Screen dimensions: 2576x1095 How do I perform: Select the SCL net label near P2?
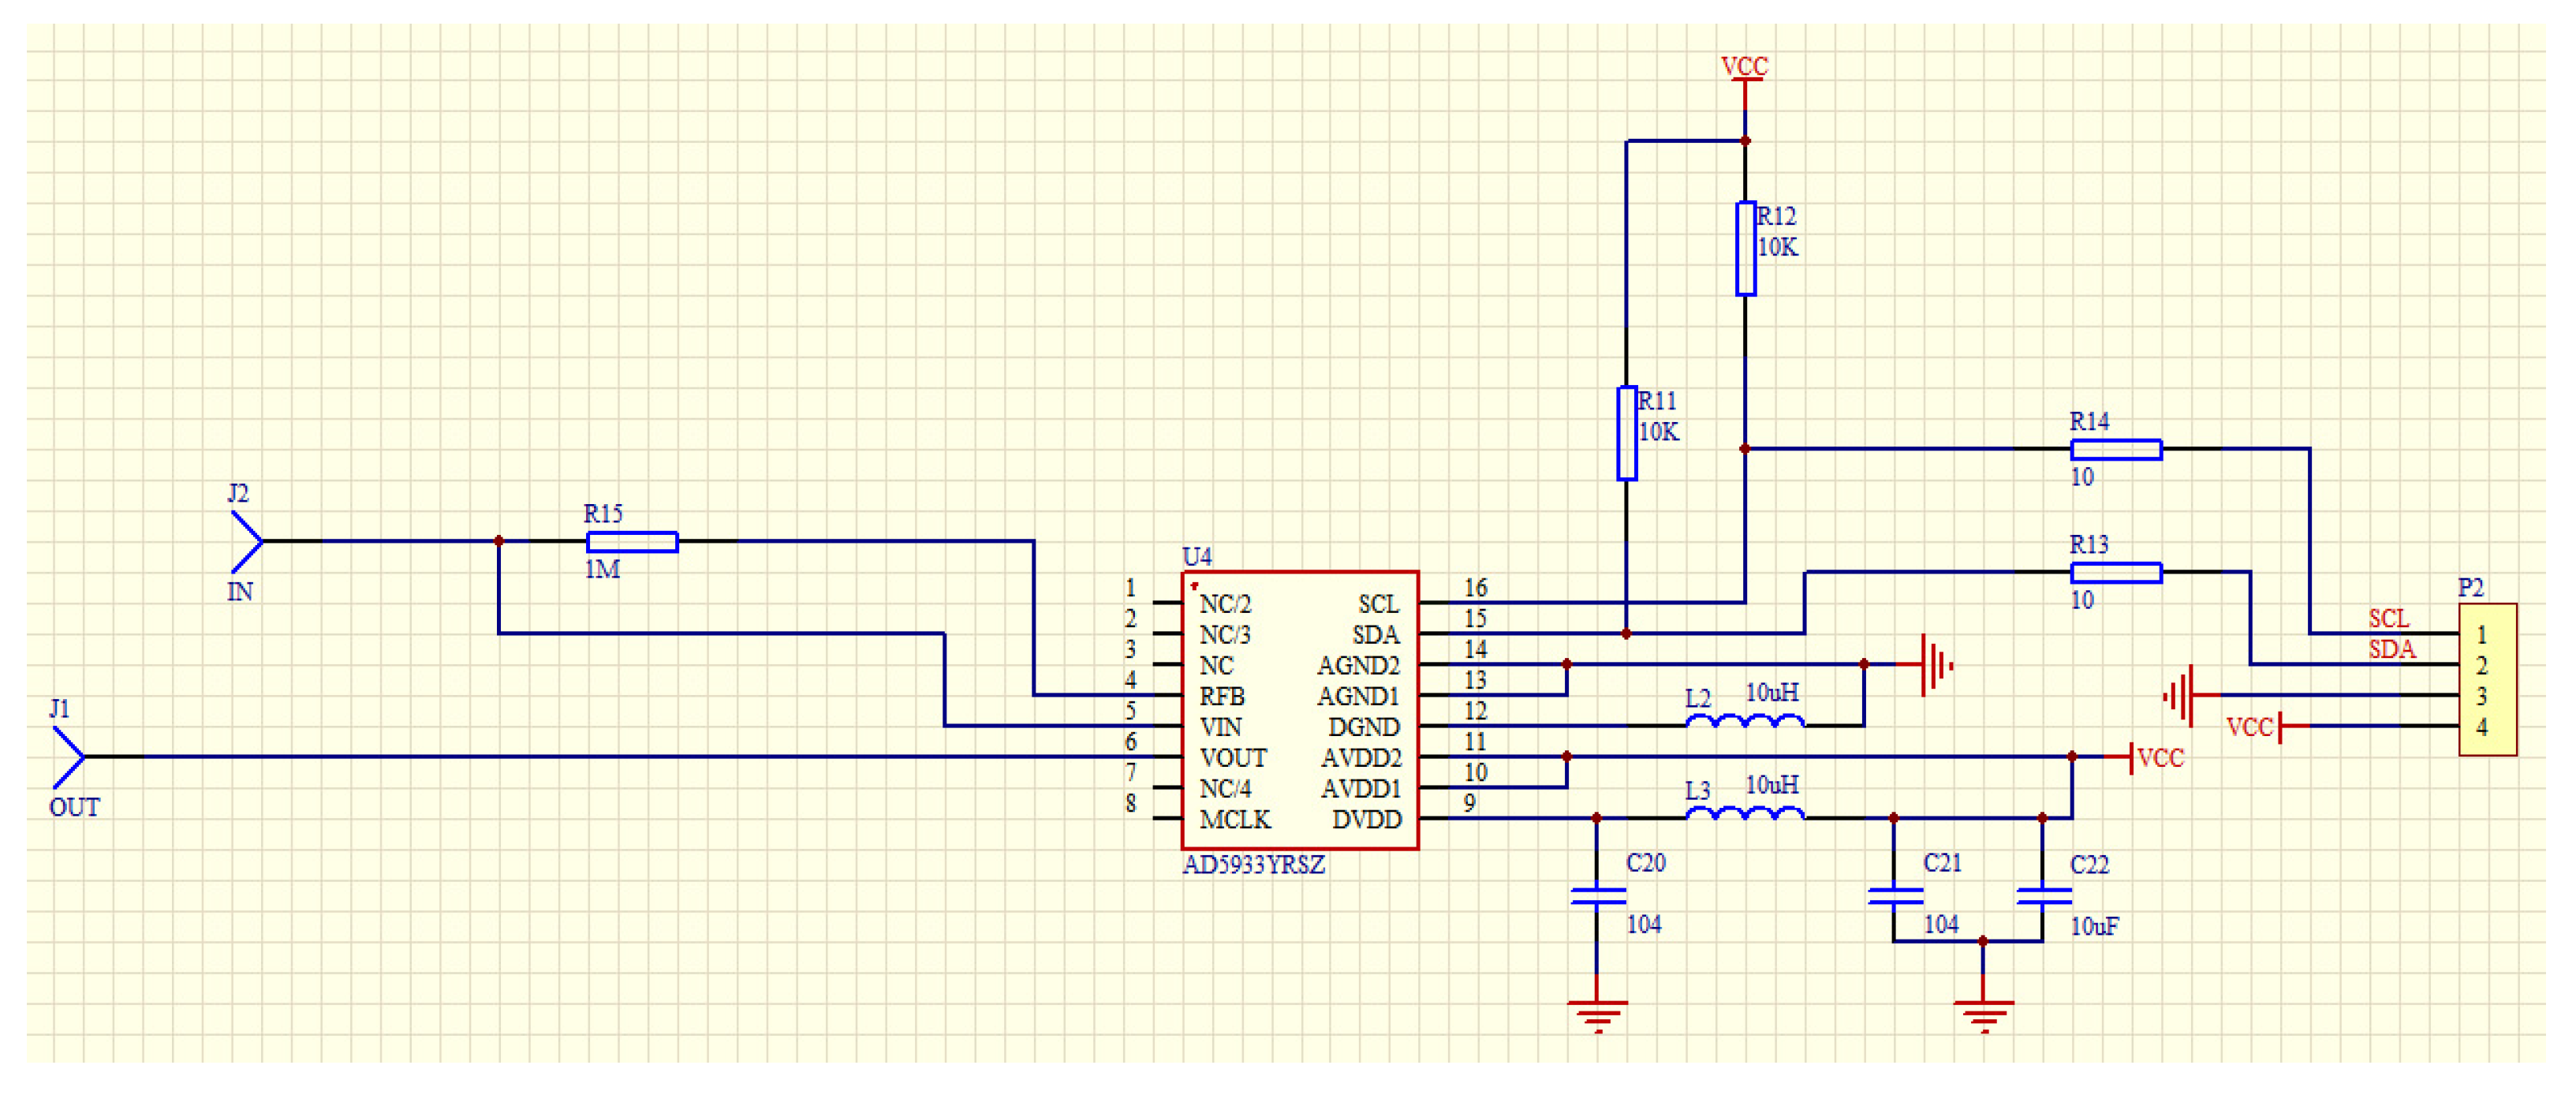(2389, 618)
